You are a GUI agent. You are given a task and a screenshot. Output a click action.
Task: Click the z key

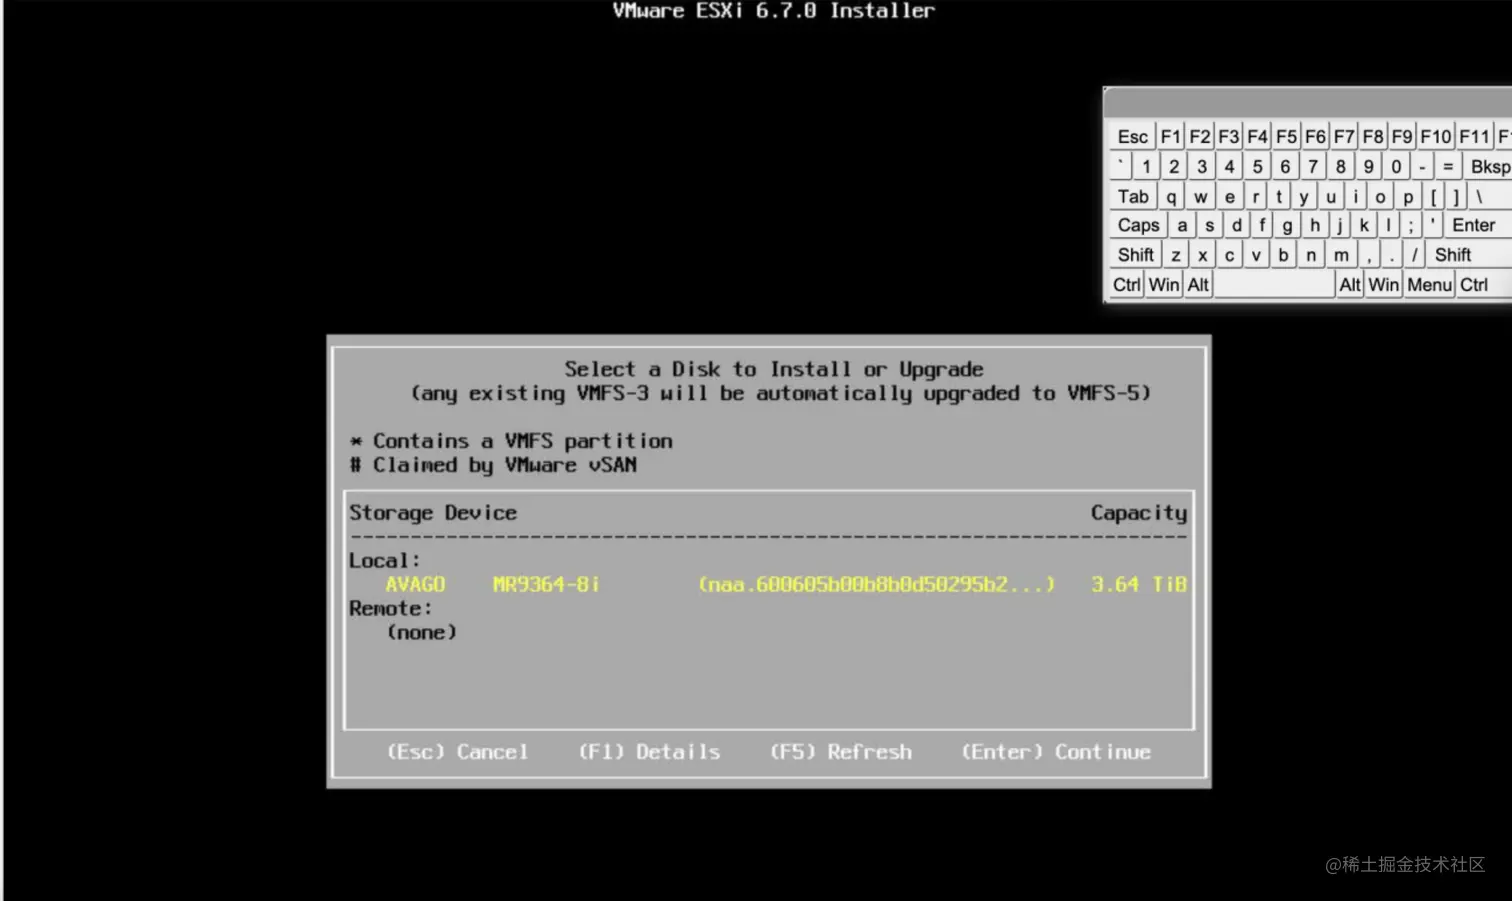(x=1176, y=255)
